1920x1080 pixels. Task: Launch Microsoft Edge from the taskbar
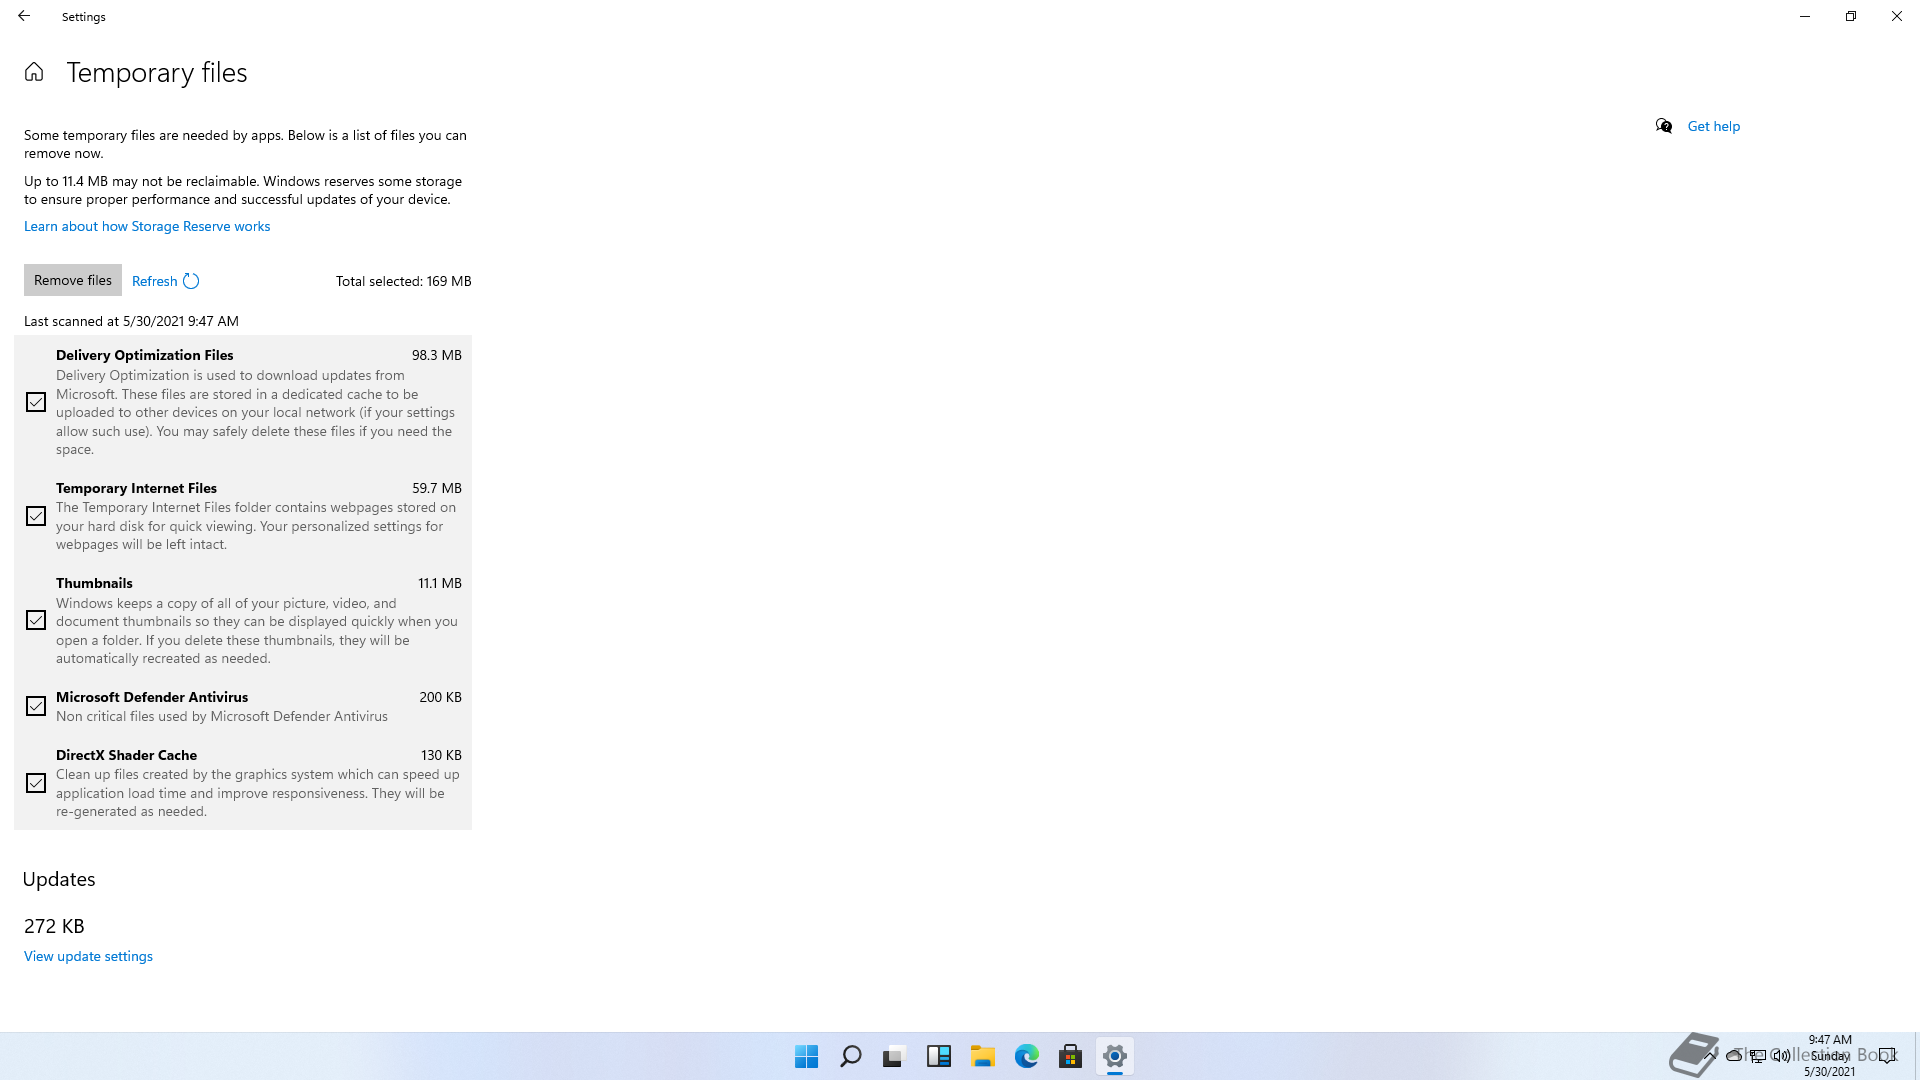1027,1056
